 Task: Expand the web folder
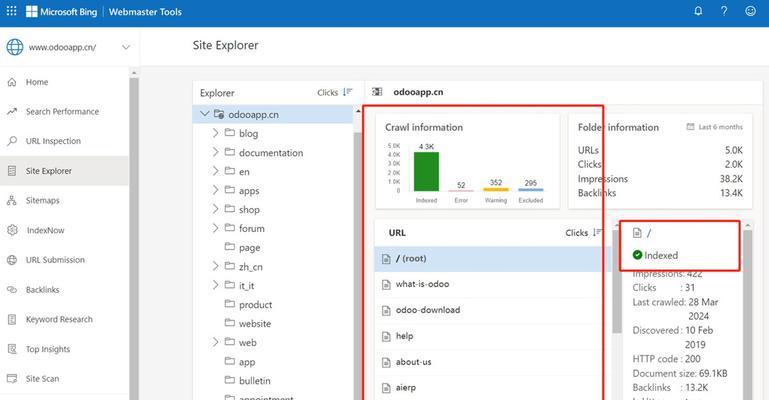[215, 342]
